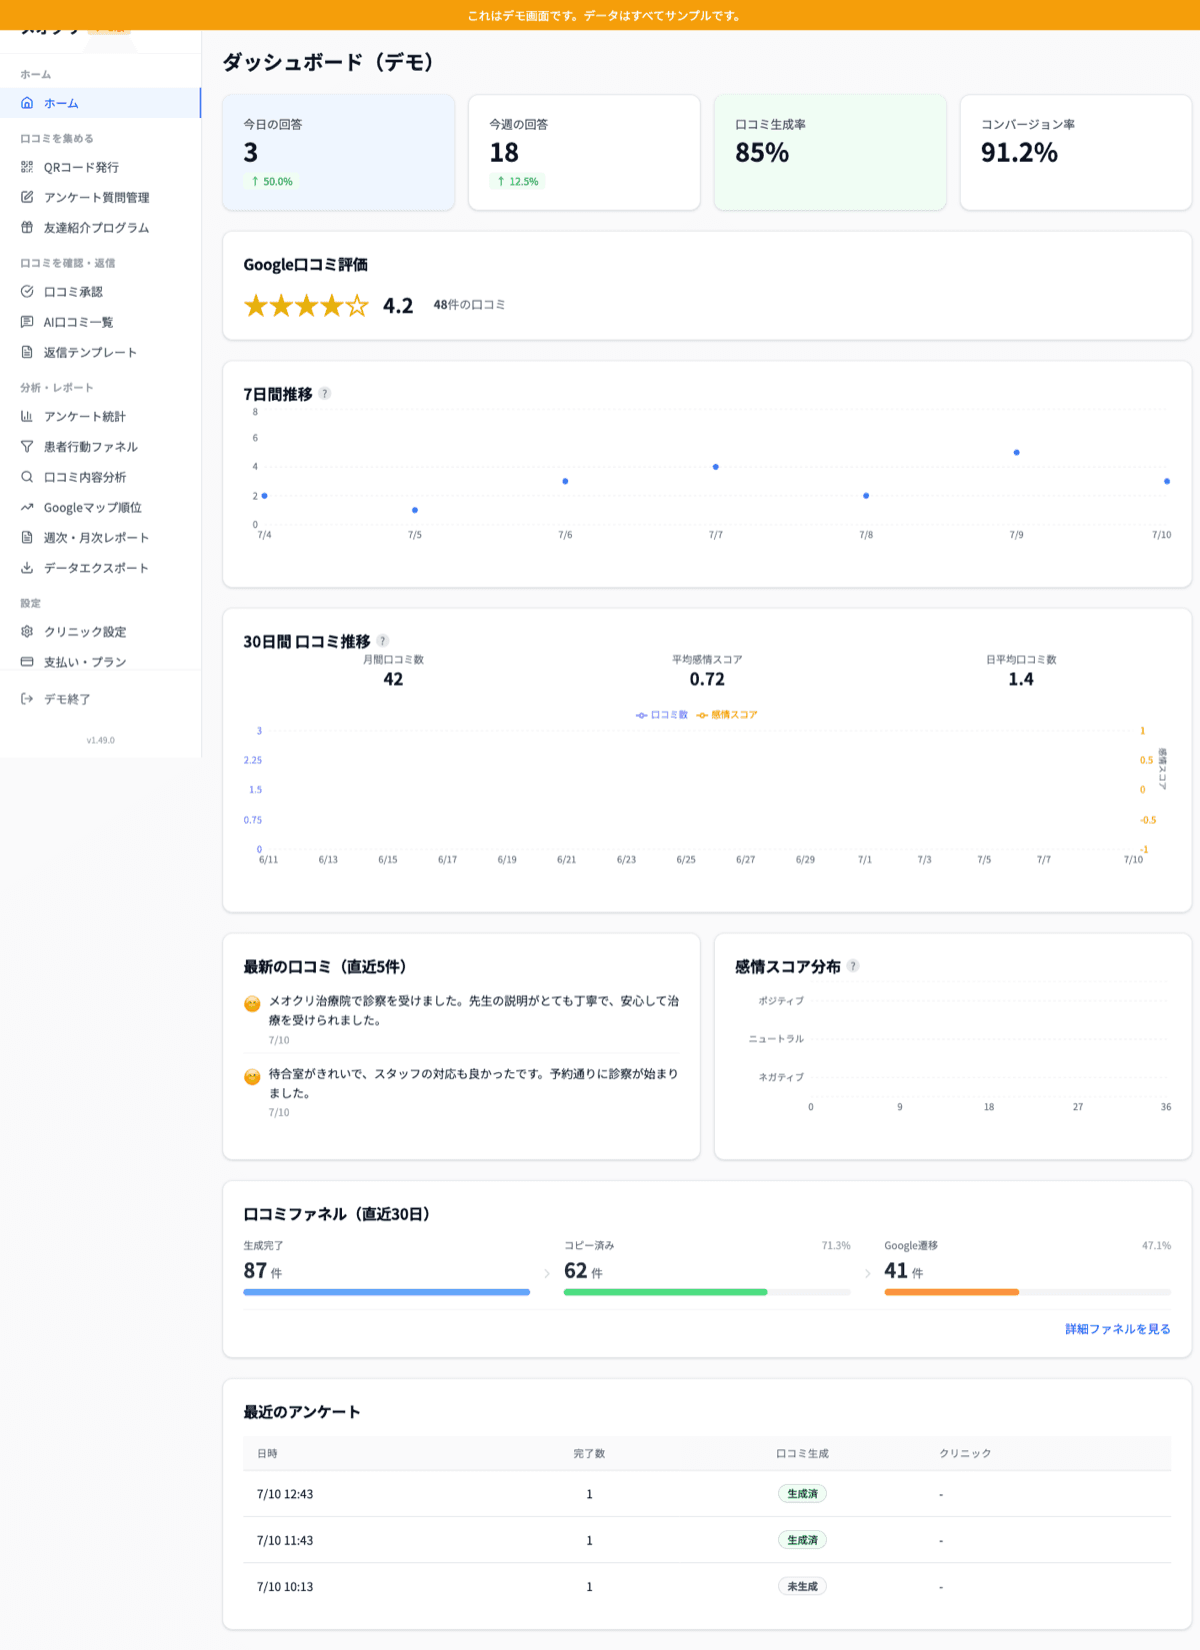Click the Google遷移 orange progress bar

951,1292
